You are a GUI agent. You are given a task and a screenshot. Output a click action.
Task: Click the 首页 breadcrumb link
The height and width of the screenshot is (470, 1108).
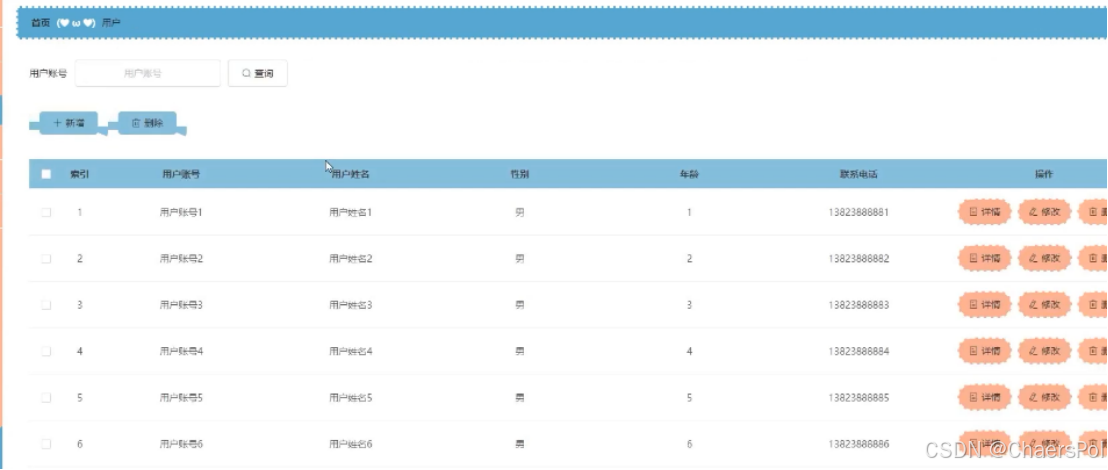40,23
